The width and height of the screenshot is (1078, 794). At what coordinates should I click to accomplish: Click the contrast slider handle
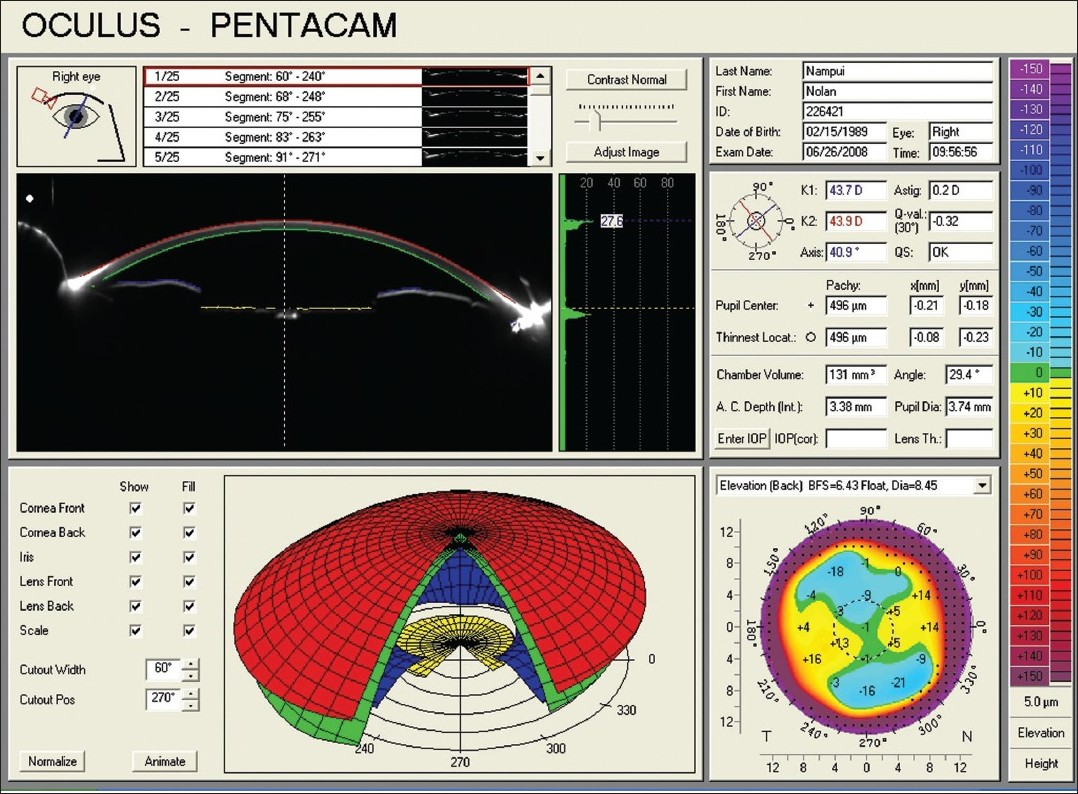(x=596, y=121)
